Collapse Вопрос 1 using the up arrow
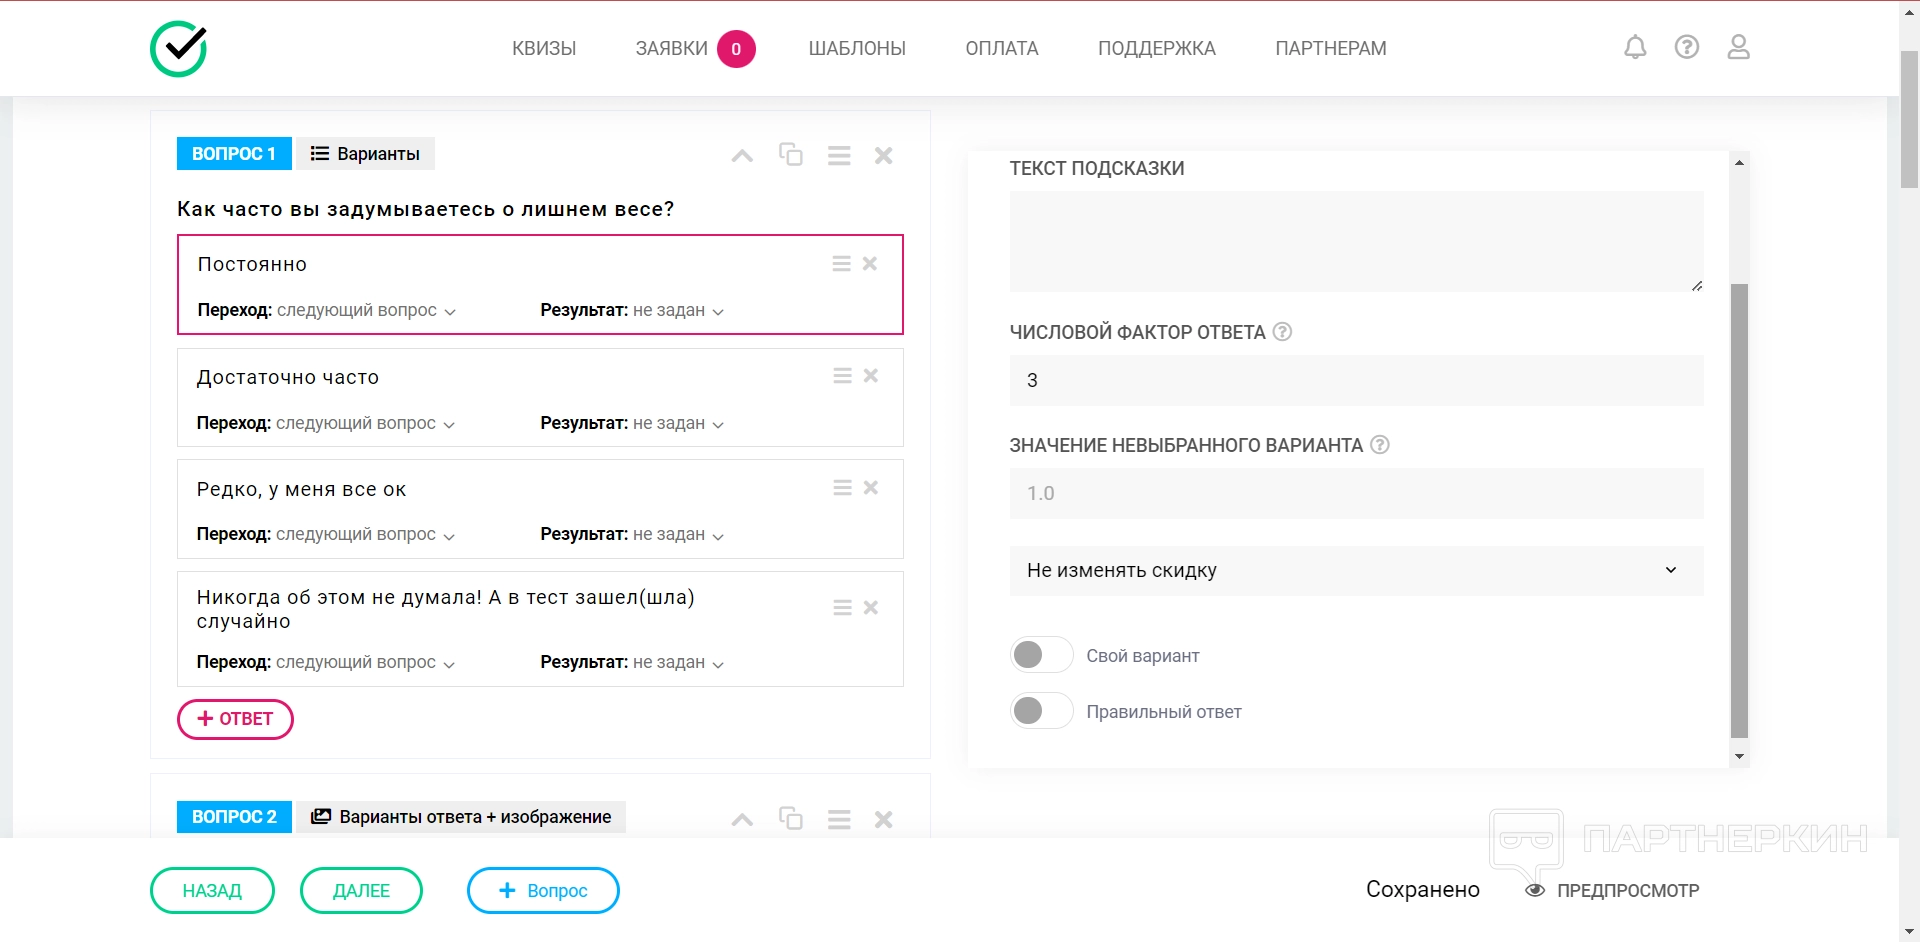 pos(742,155)
